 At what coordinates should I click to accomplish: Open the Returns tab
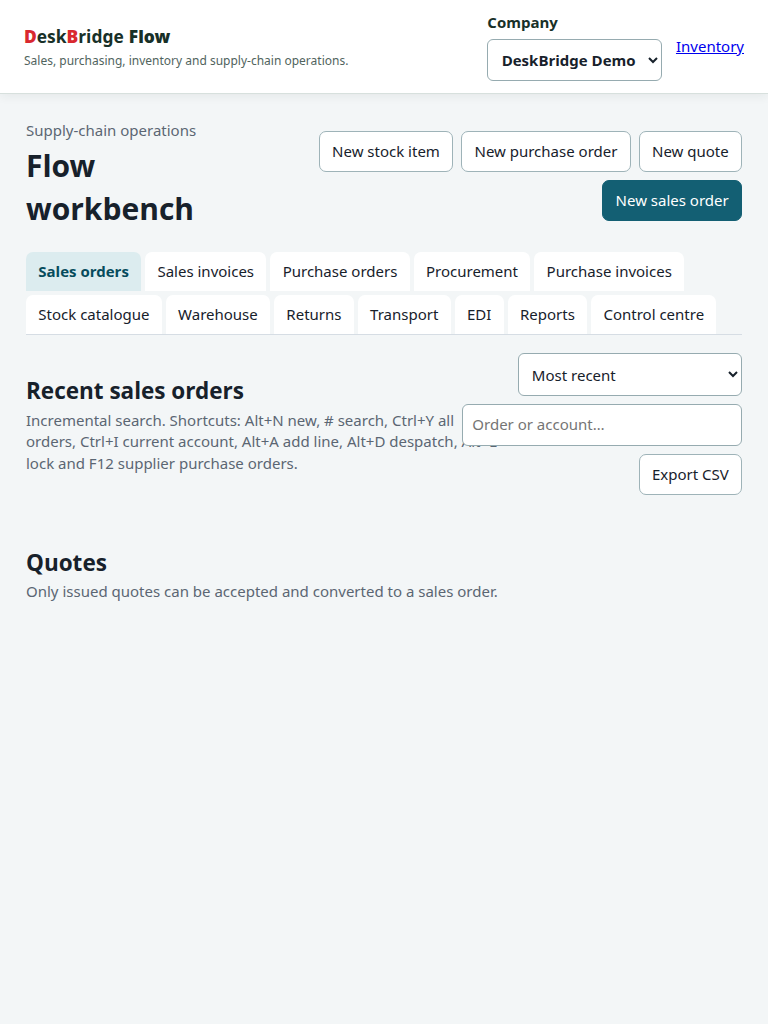(313, 315)
